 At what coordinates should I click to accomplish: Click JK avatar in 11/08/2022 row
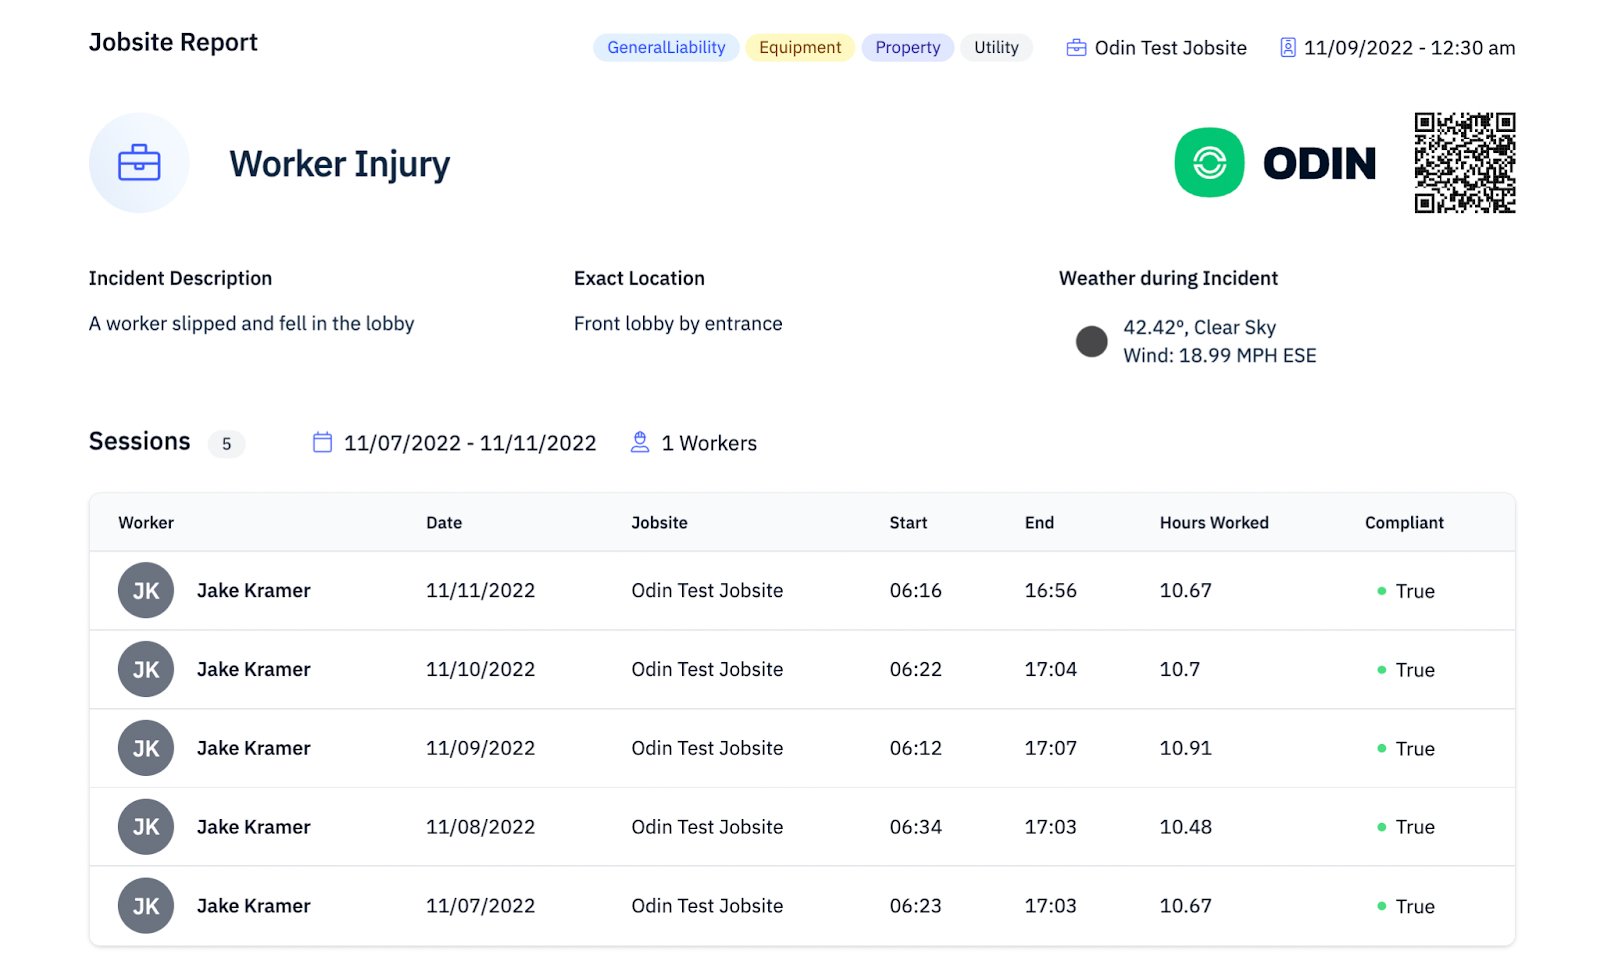[146, 827]
